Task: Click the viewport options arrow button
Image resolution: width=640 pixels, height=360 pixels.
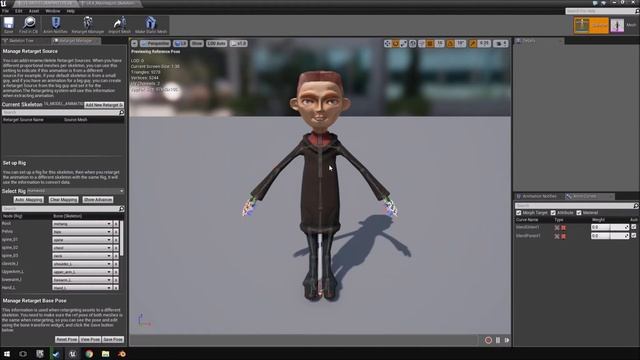Action: (134, 43)
